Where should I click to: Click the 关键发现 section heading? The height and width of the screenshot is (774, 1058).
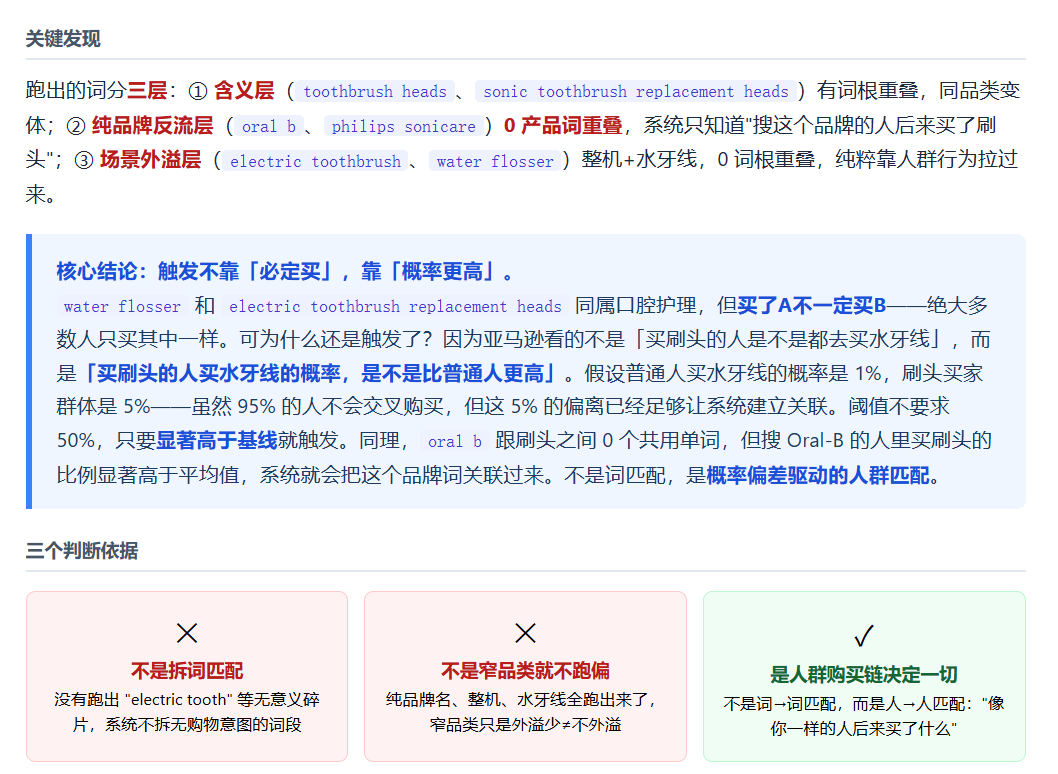[x=63, y=38]
